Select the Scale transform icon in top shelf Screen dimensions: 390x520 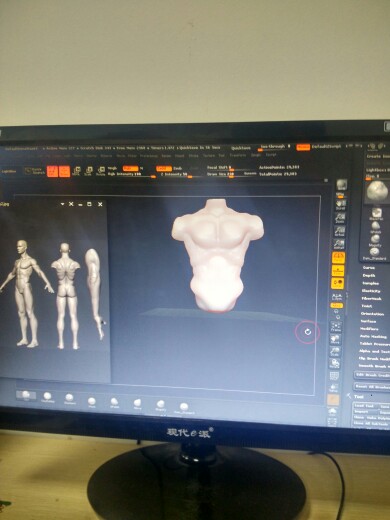[88, 171]
